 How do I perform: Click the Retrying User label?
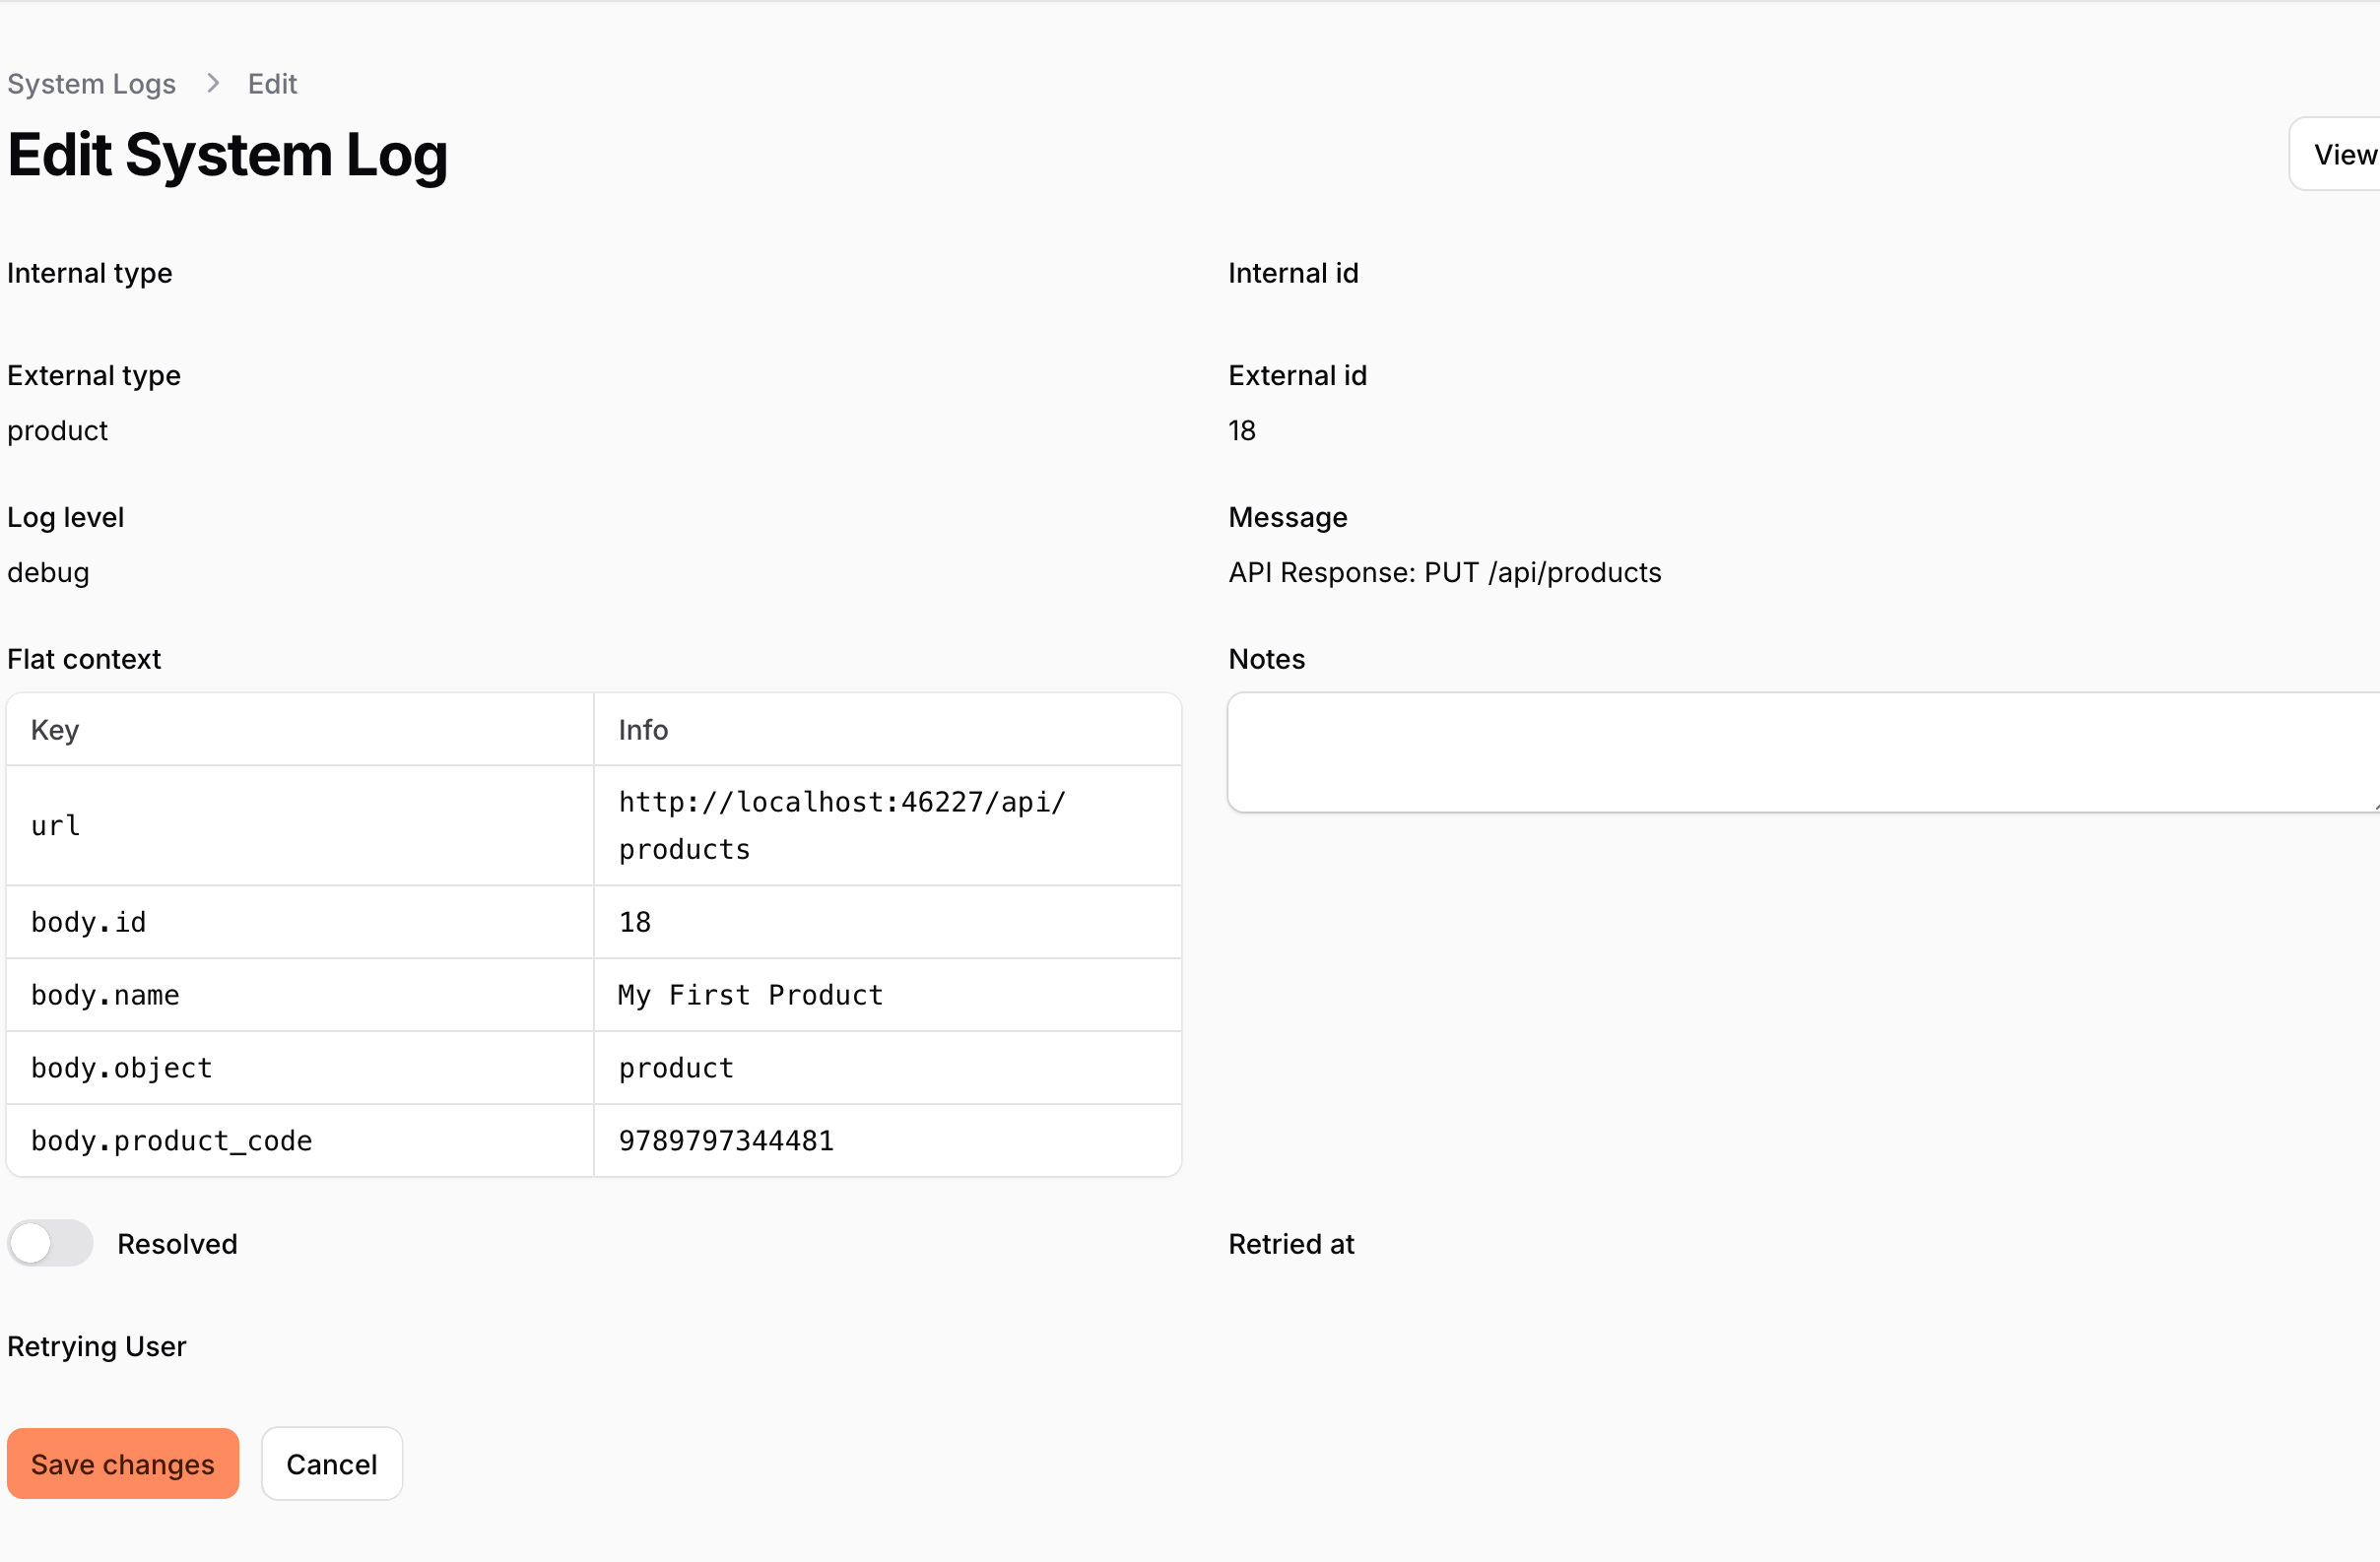96,1346
